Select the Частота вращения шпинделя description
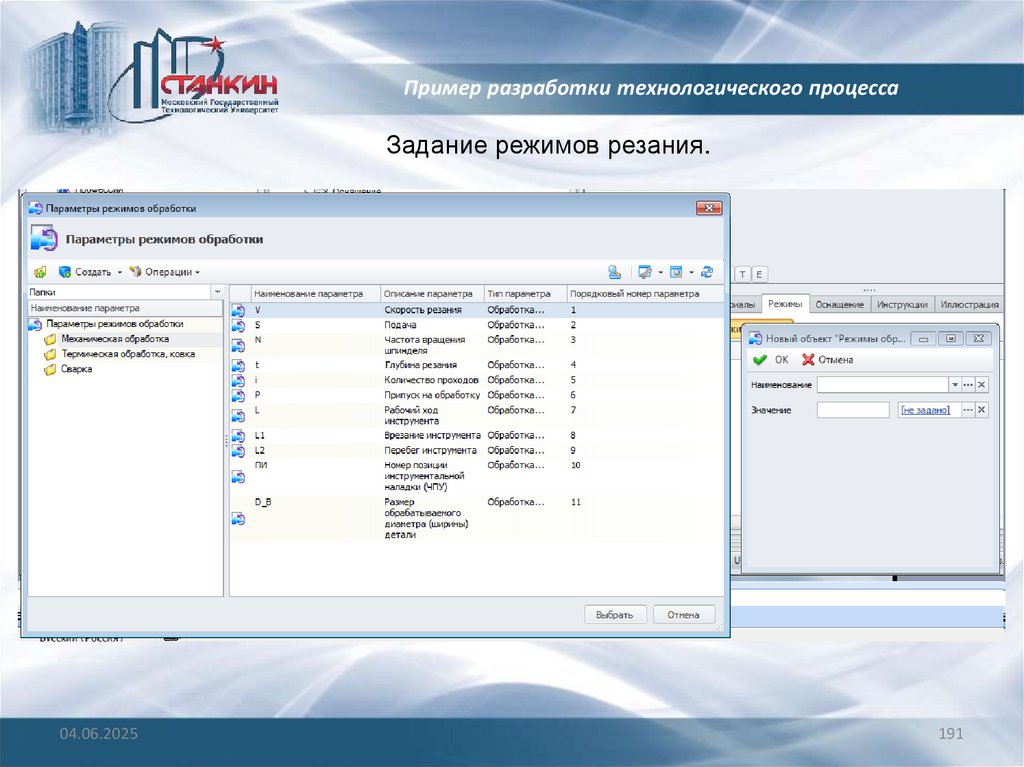This screenshot has height=767, width=1024. pyautogui.click(x=424, y=345)
